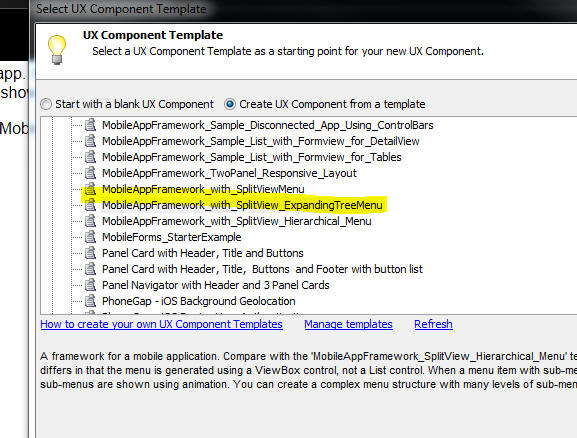Open the Manage templates link
Screen dimensions: 577x438
tap(348, 324)
